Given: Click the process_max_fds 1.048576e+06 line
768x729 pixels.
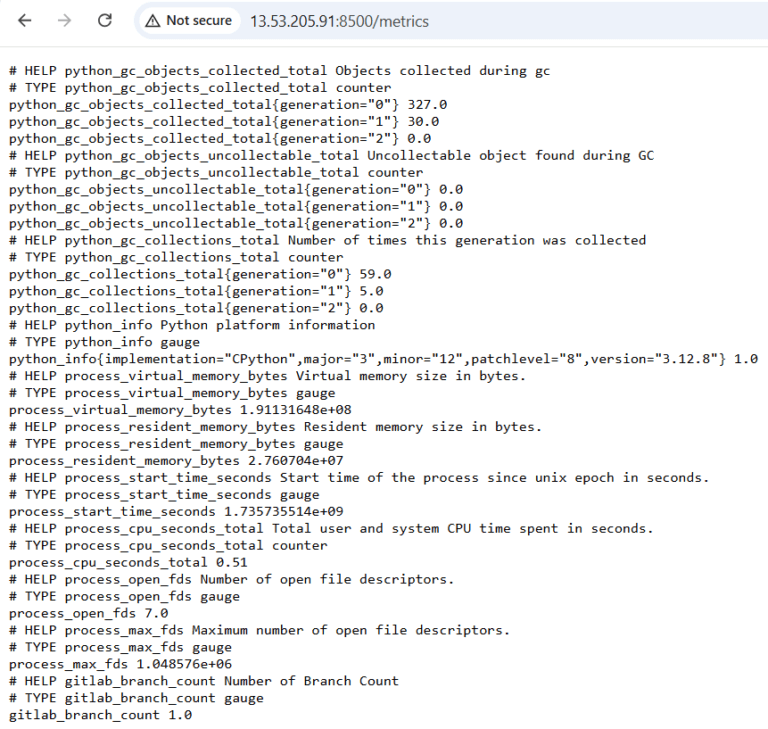Looking at the screenshot, I should point(120,664).
